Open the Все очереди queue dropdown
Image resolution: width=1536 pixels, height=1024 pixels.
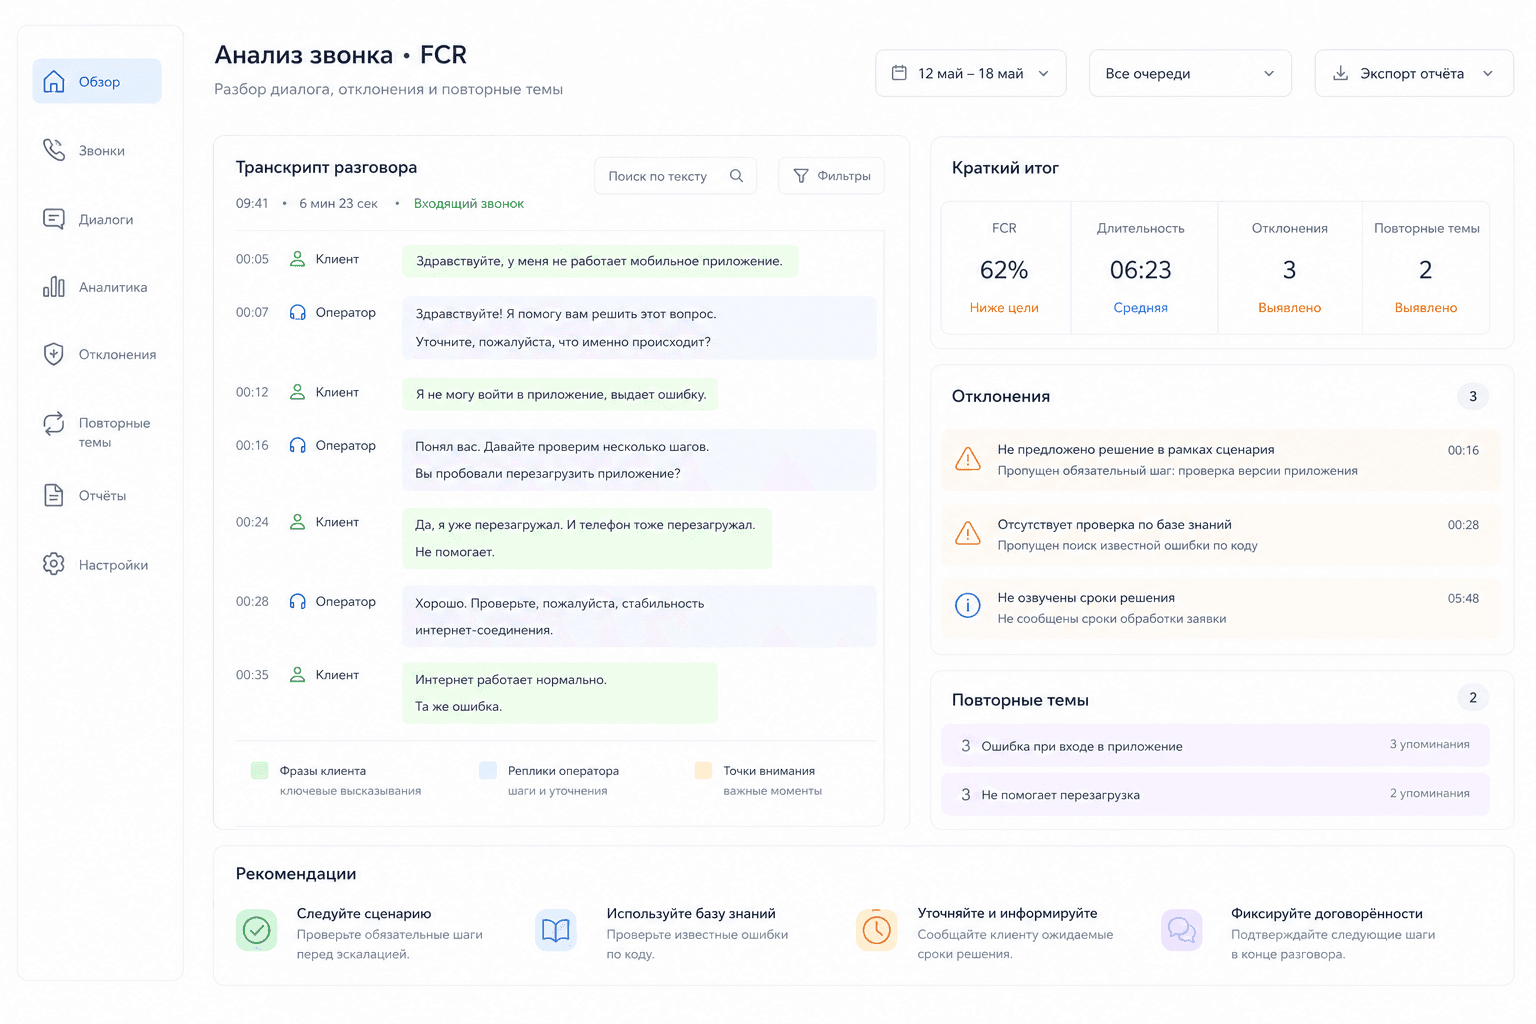tap(1190, 73)
